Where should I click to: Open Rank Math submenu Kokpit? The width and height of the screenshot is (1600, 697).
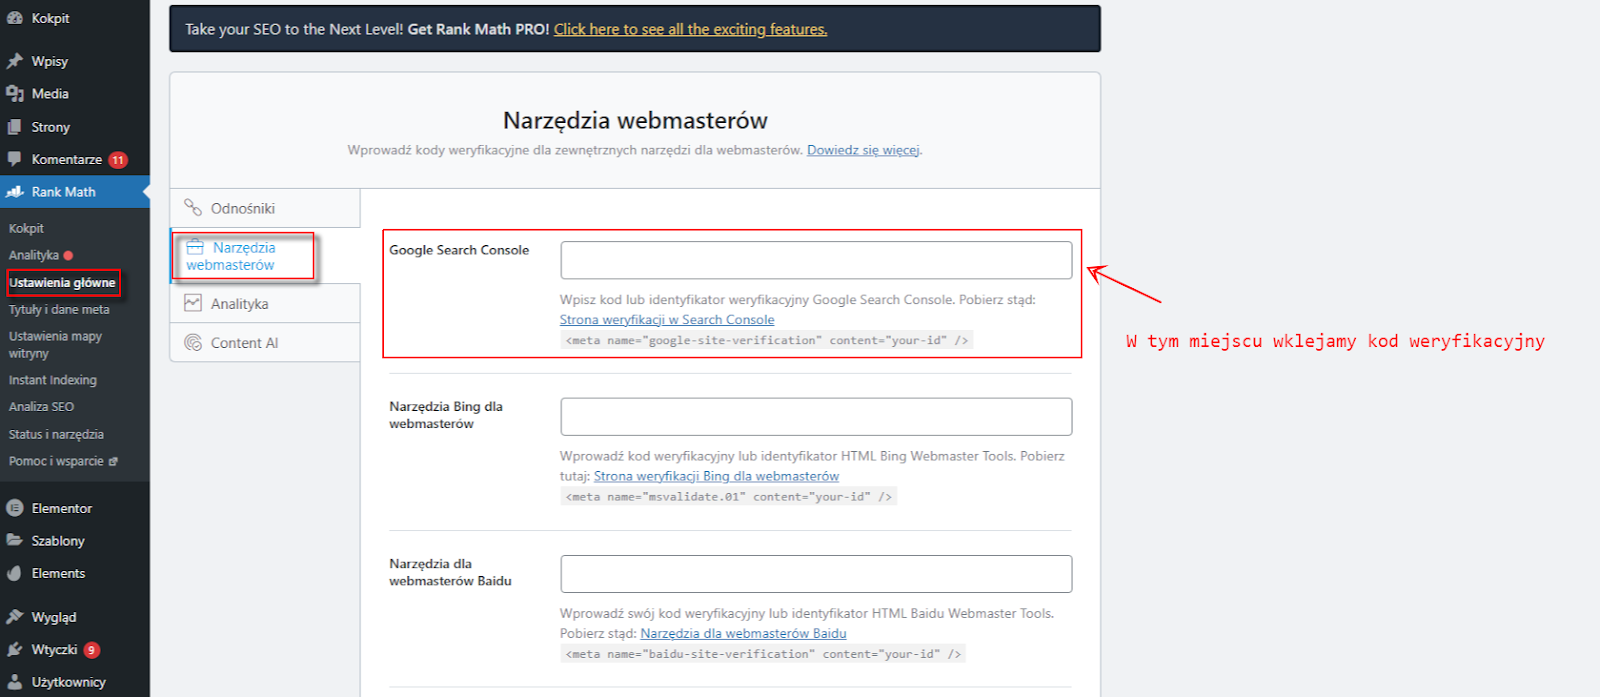coord(26,228)
